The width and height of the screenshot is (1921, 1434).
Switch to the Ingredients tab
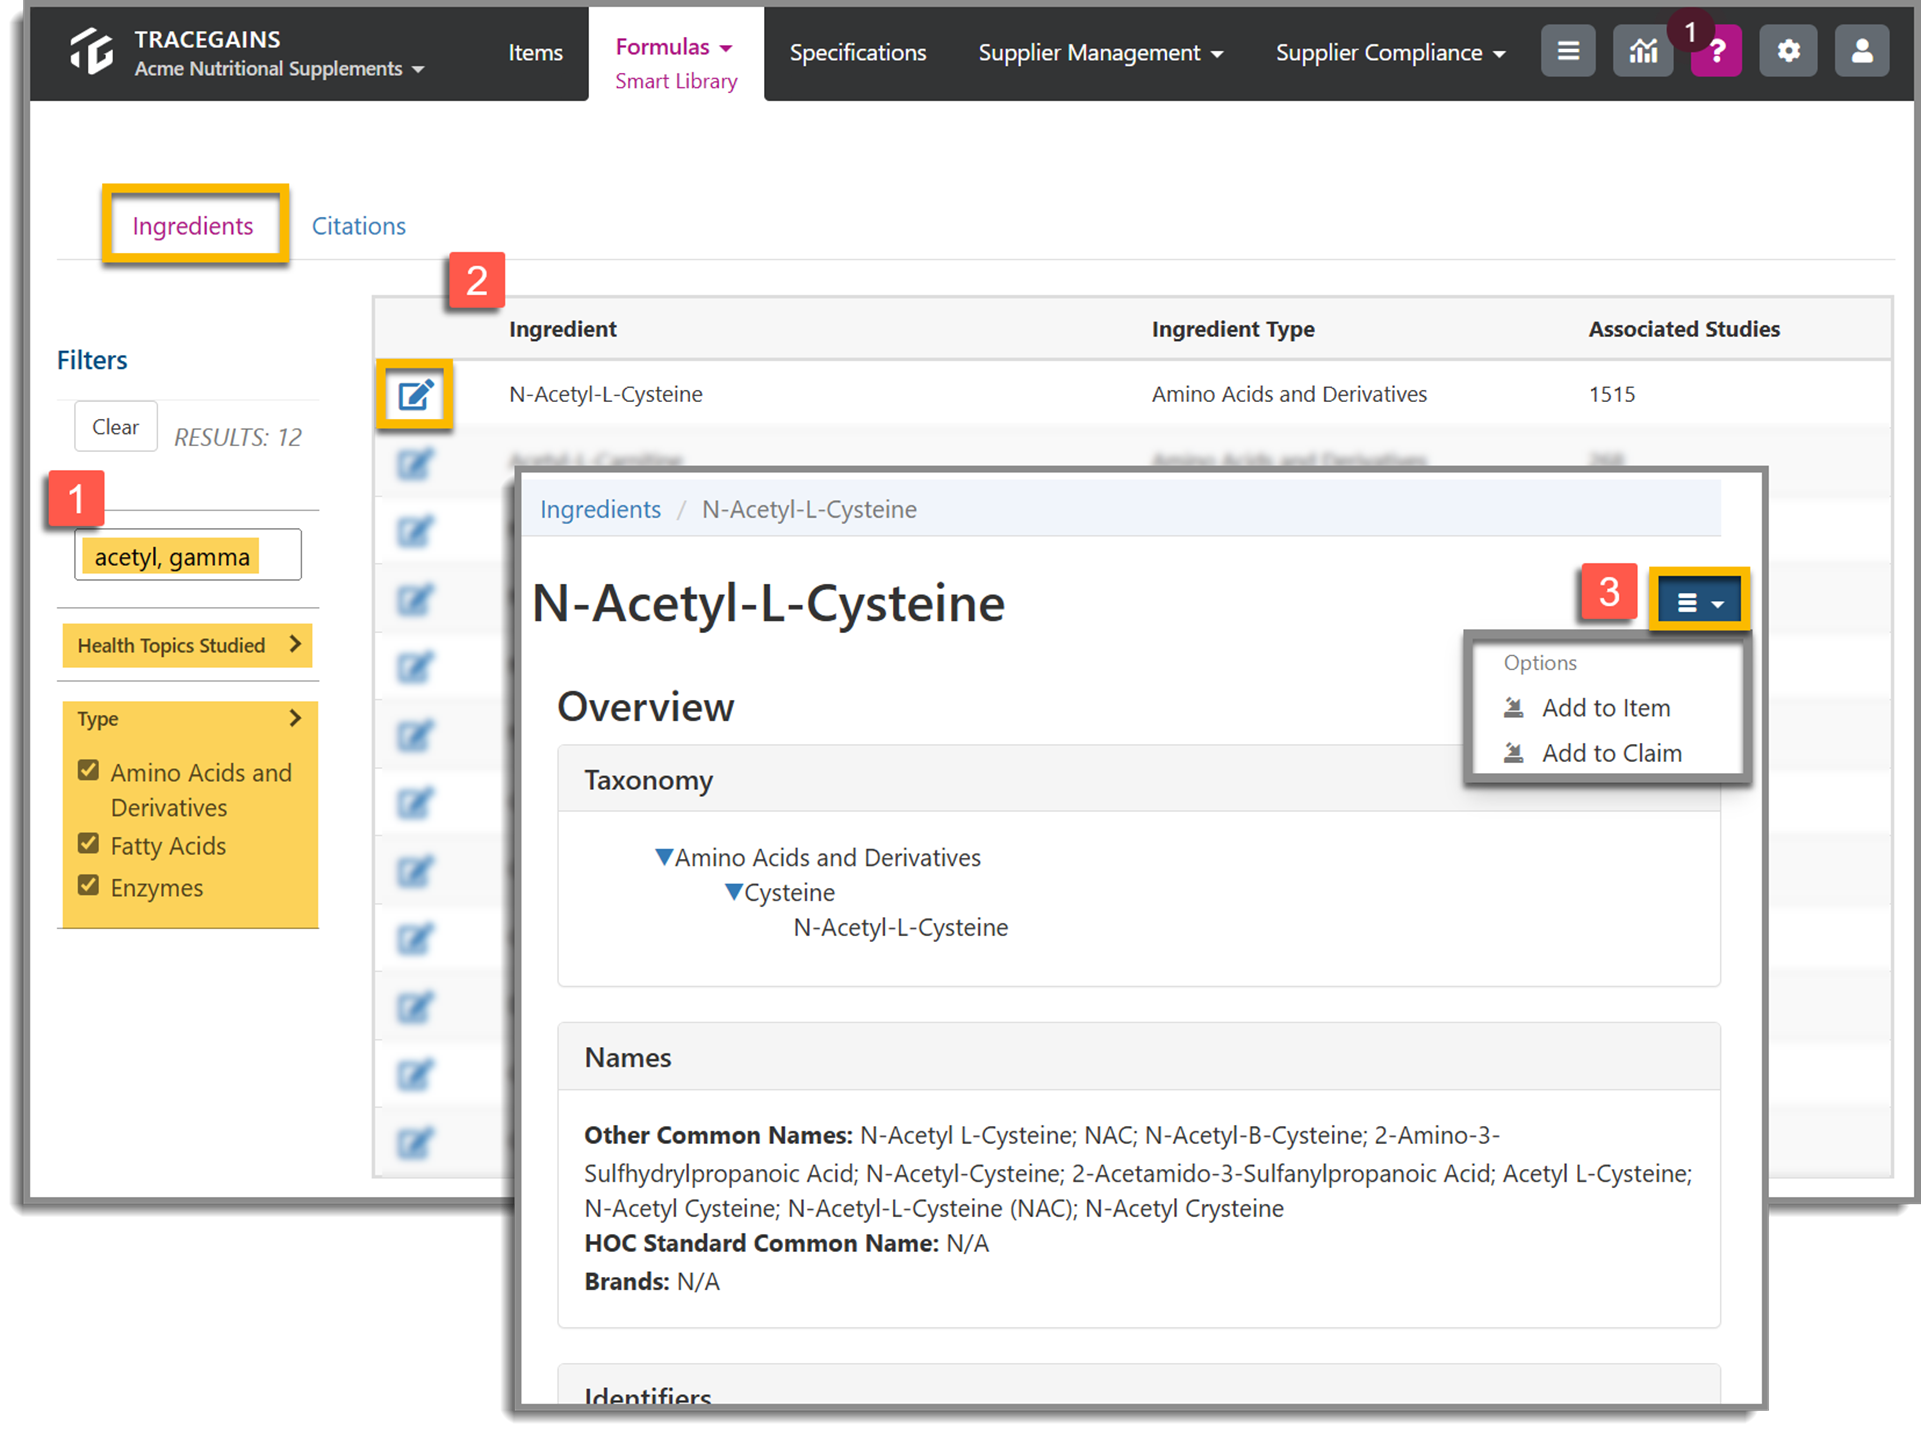click(x=193, y=226)
